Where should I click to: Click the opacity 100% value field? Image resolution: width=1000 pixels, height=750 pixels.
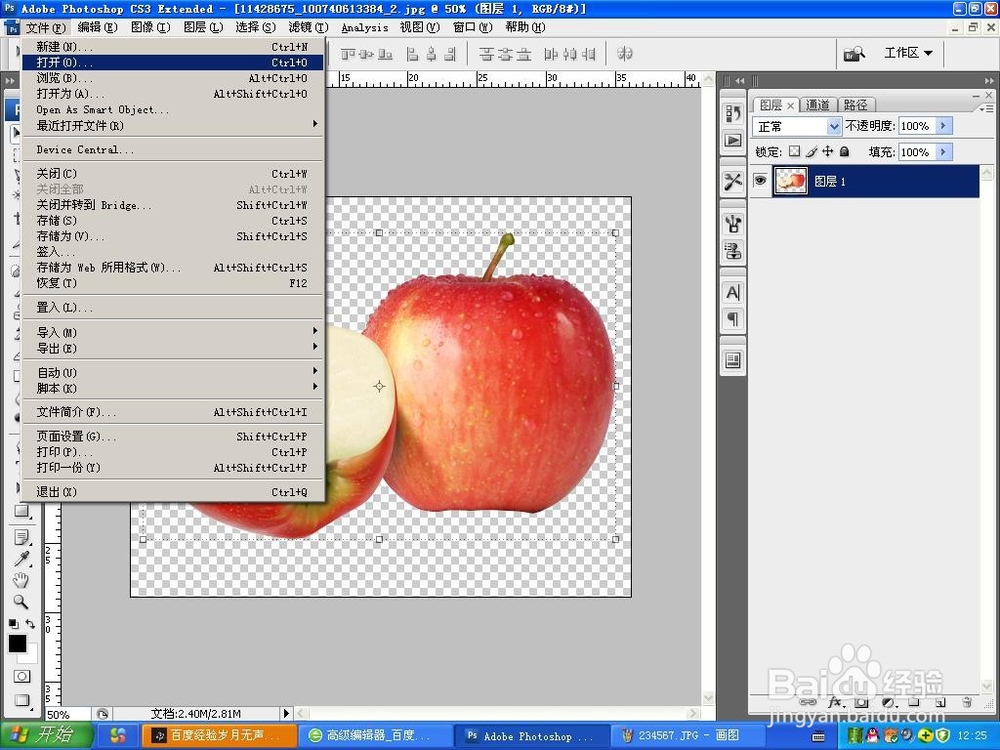point(916,126)
